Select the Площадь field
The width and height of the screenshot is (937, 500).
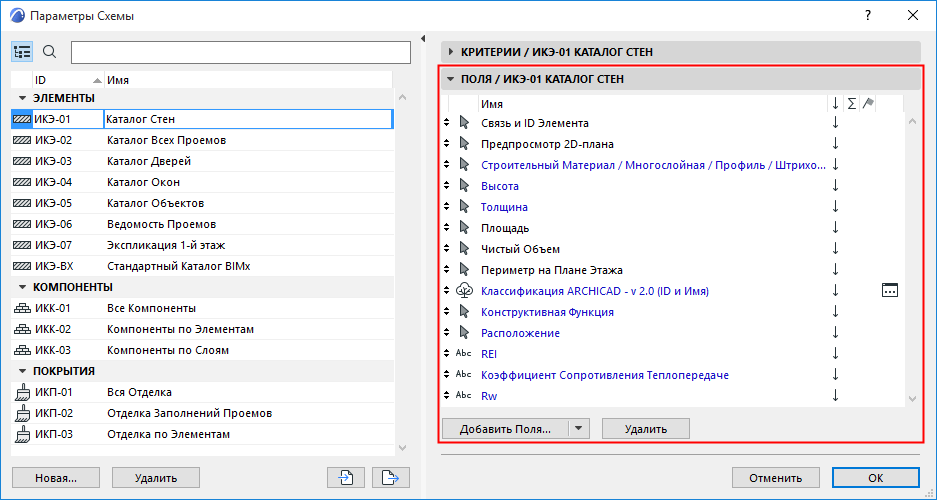[672, 228]
